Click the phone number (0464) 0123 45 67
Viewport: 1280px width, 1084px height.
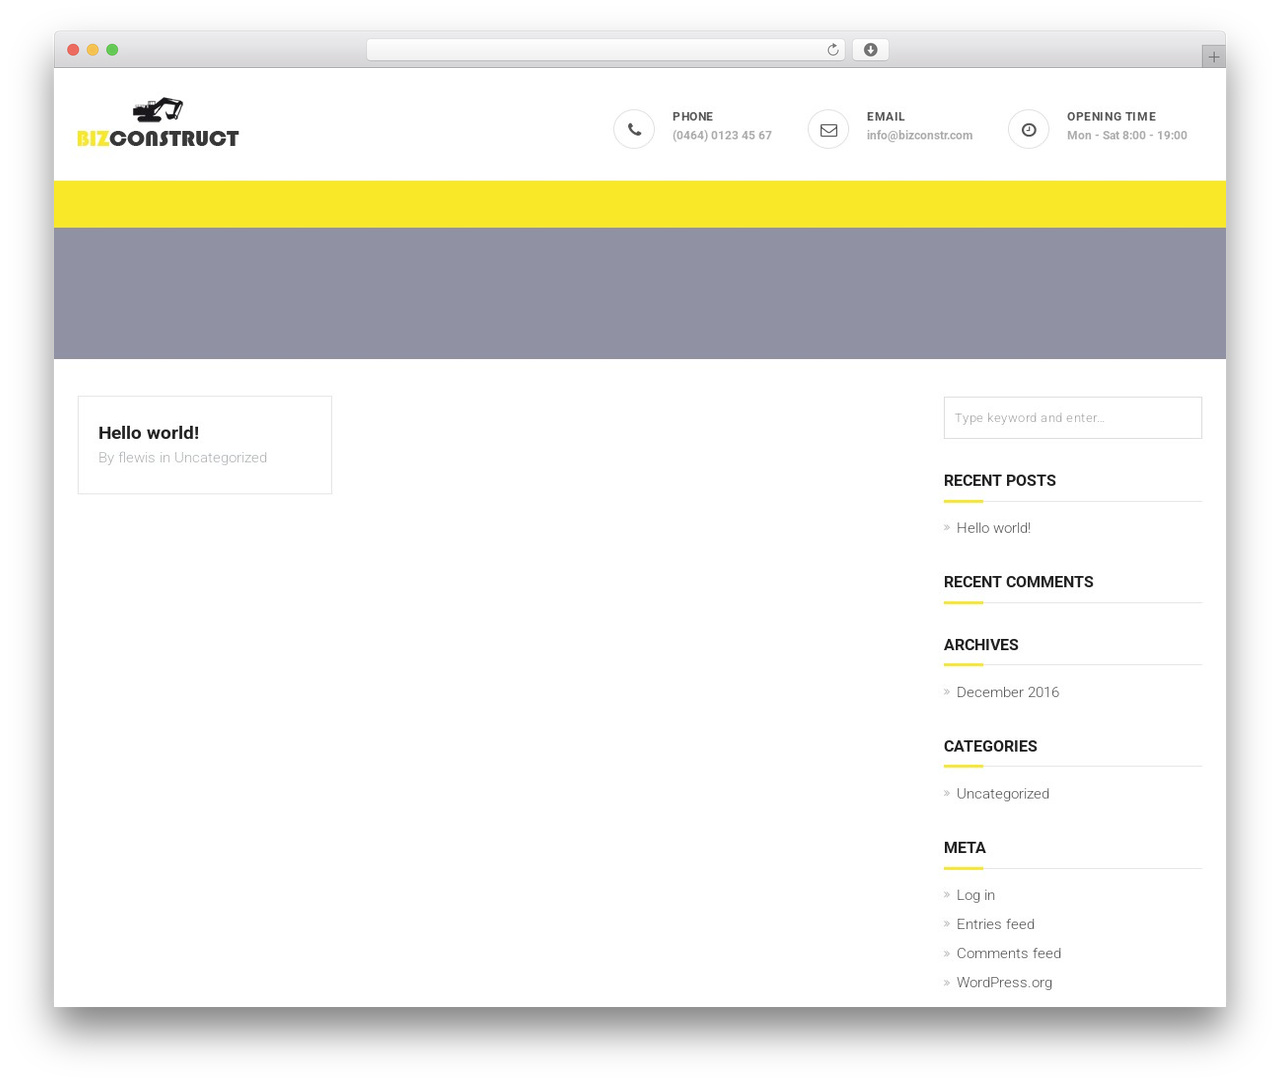click(722, 136)
